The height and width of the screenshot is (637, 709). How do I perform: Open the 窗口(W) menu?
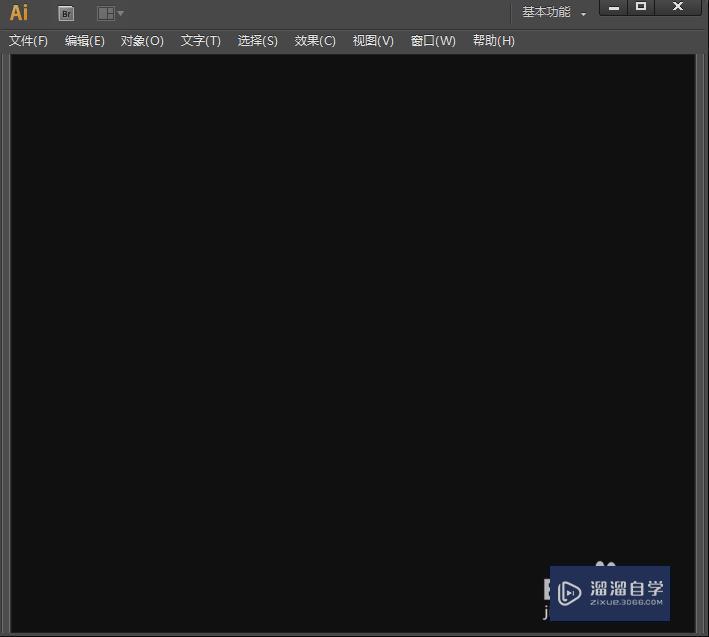(x=433, y=41)
